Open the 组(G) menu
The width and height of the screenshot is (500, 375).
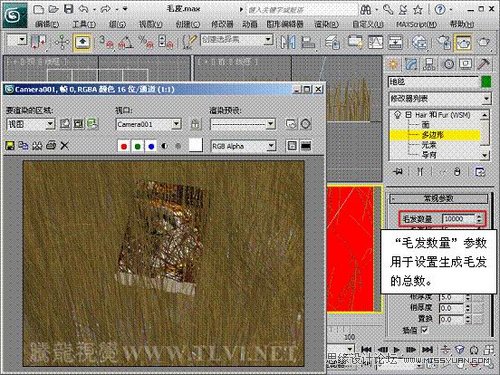117,24
